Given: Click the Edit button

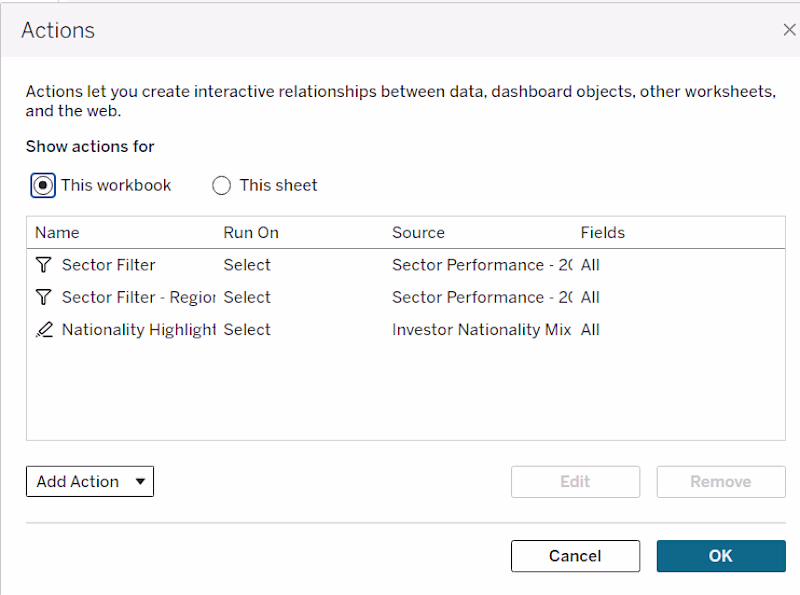Looking at the screenshot, I should tap(575, 481).
